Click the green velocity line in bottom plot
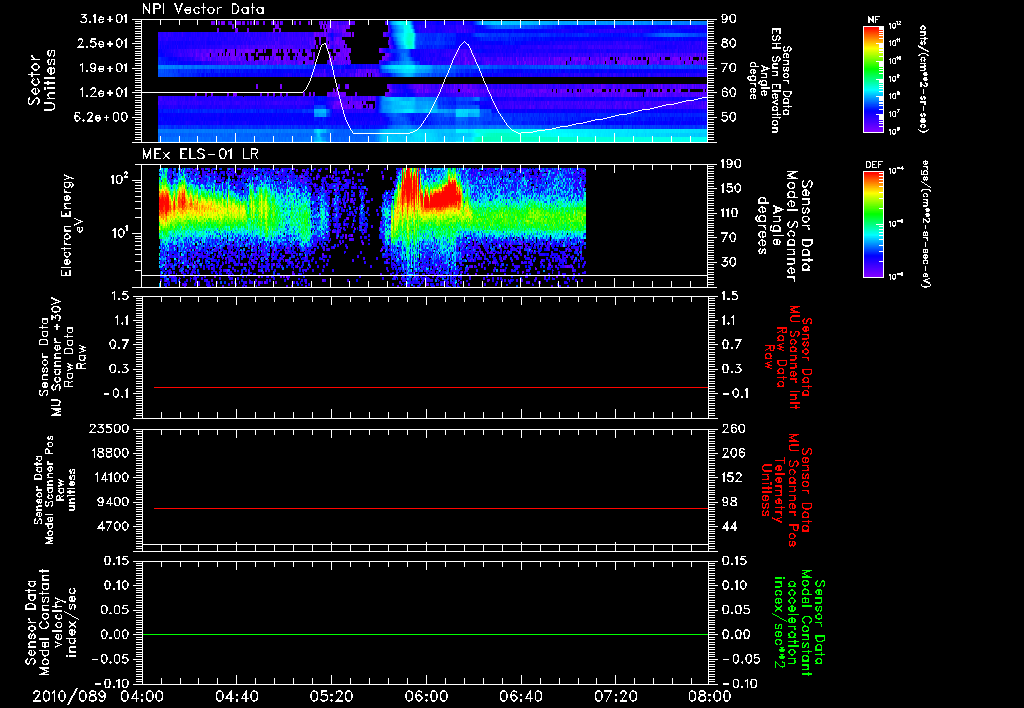The width and height of the screenshot is (1024, 708). [425, 634]
